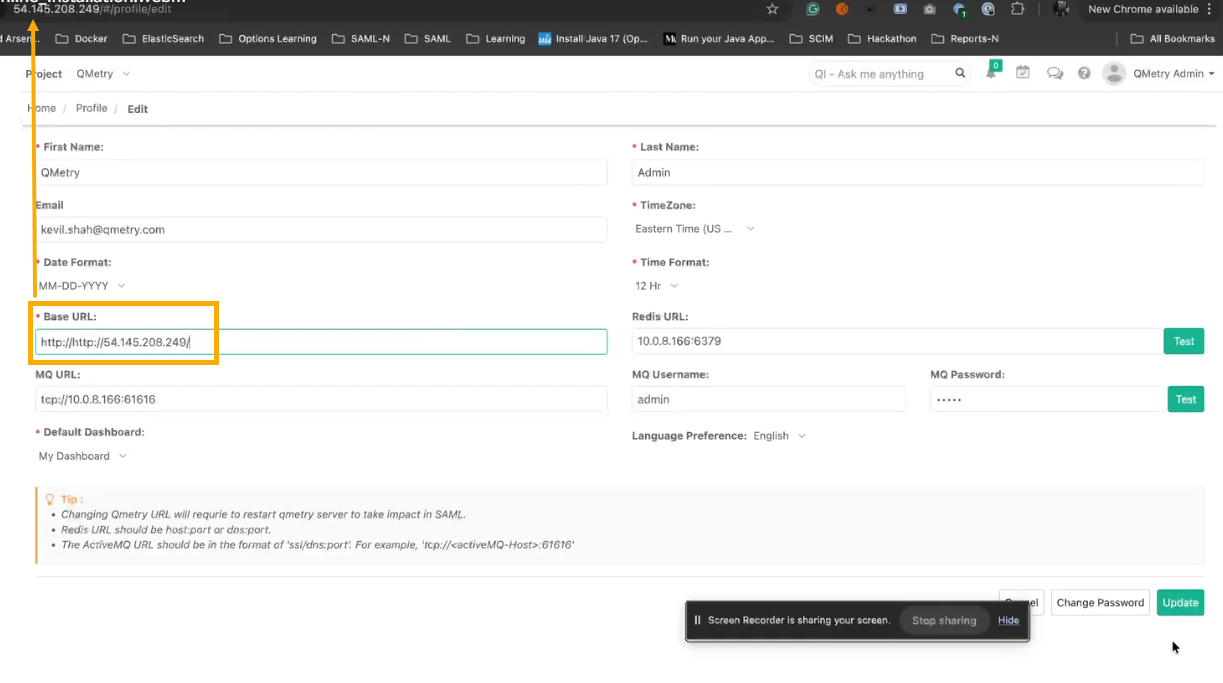Open the help question-mark icon
The height and width of the screenshot is (683, 1223).
1084,73
